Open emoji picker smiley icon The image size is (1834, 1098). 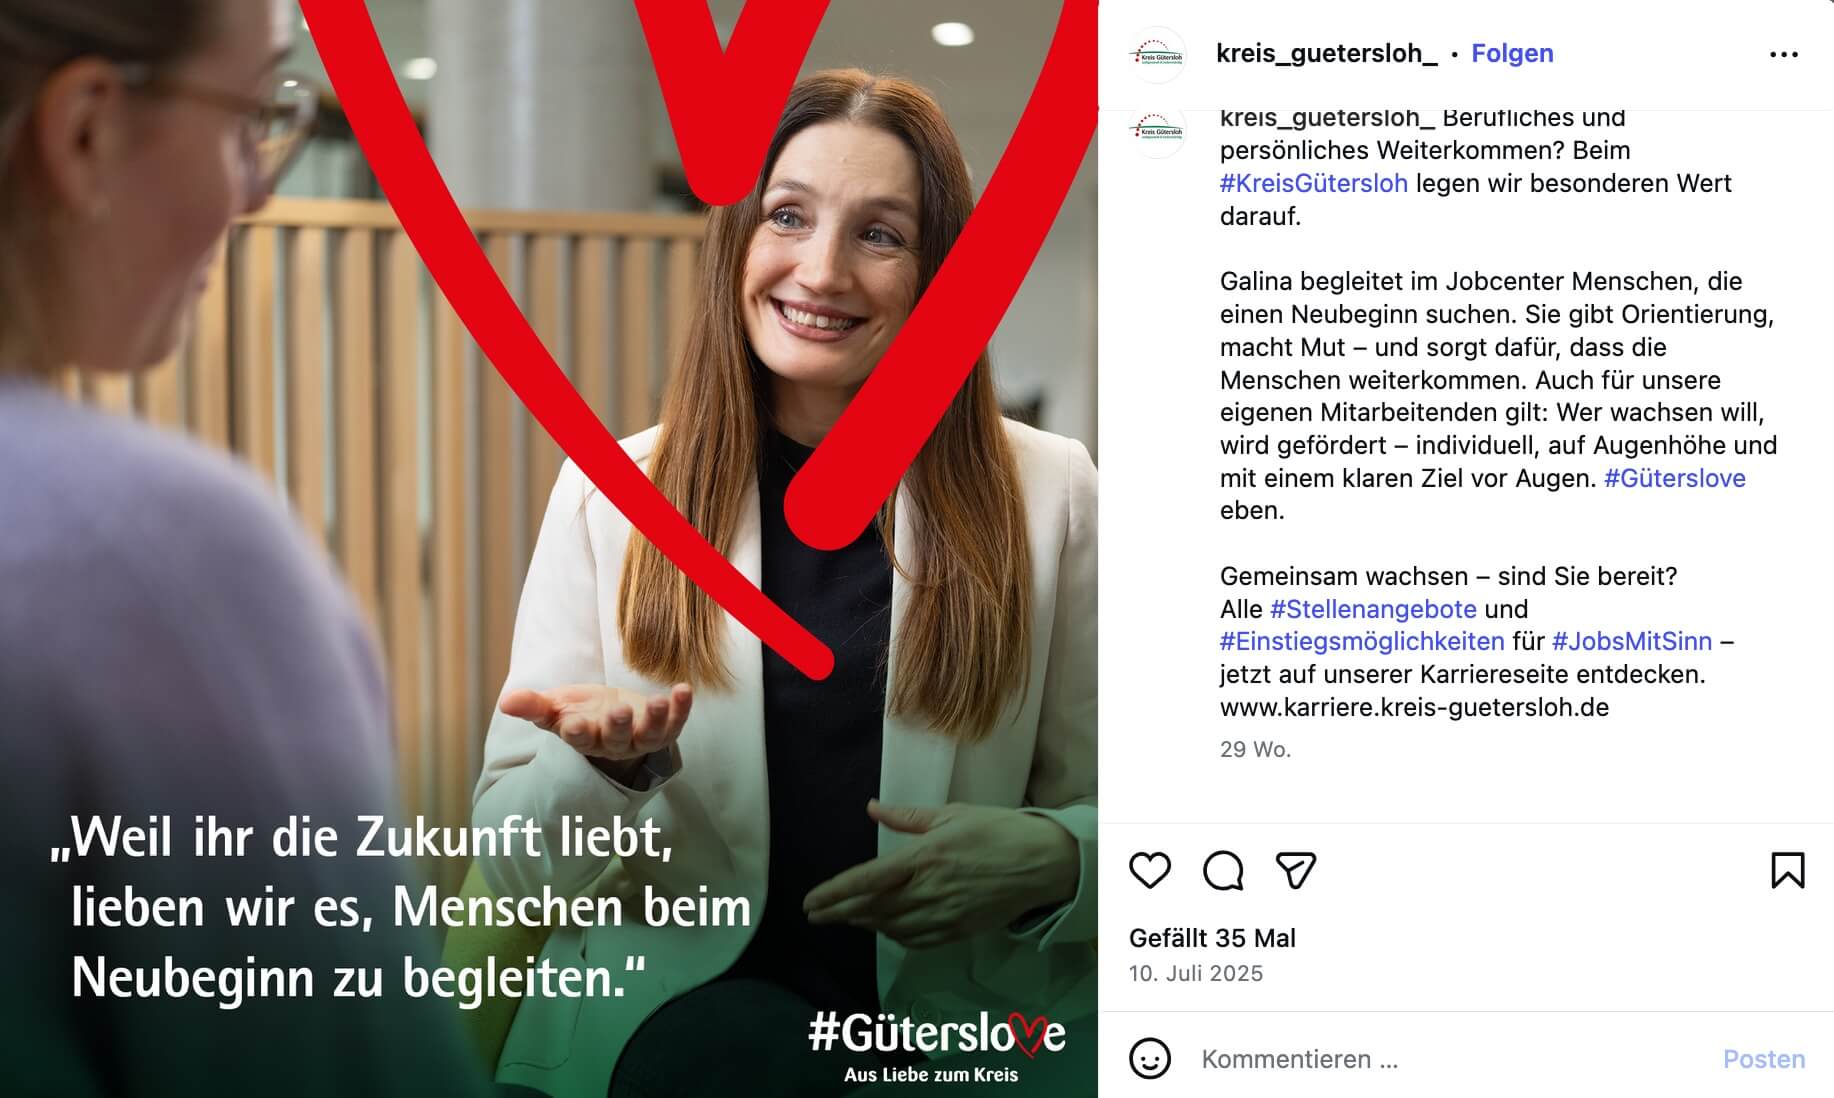point(1149,1058)
